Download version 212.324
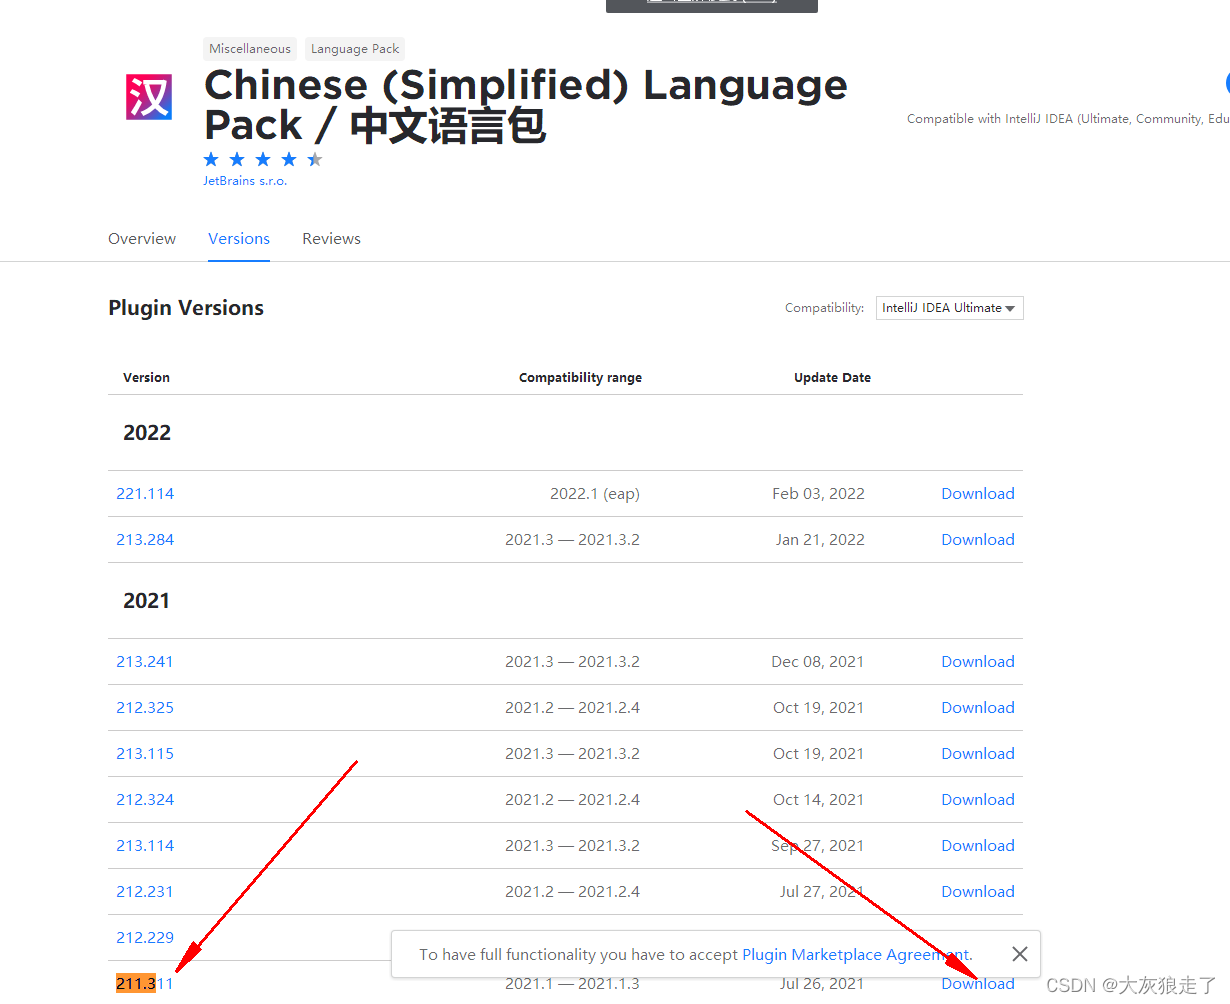The image size is (1230, 1004). tap(978, 800)
